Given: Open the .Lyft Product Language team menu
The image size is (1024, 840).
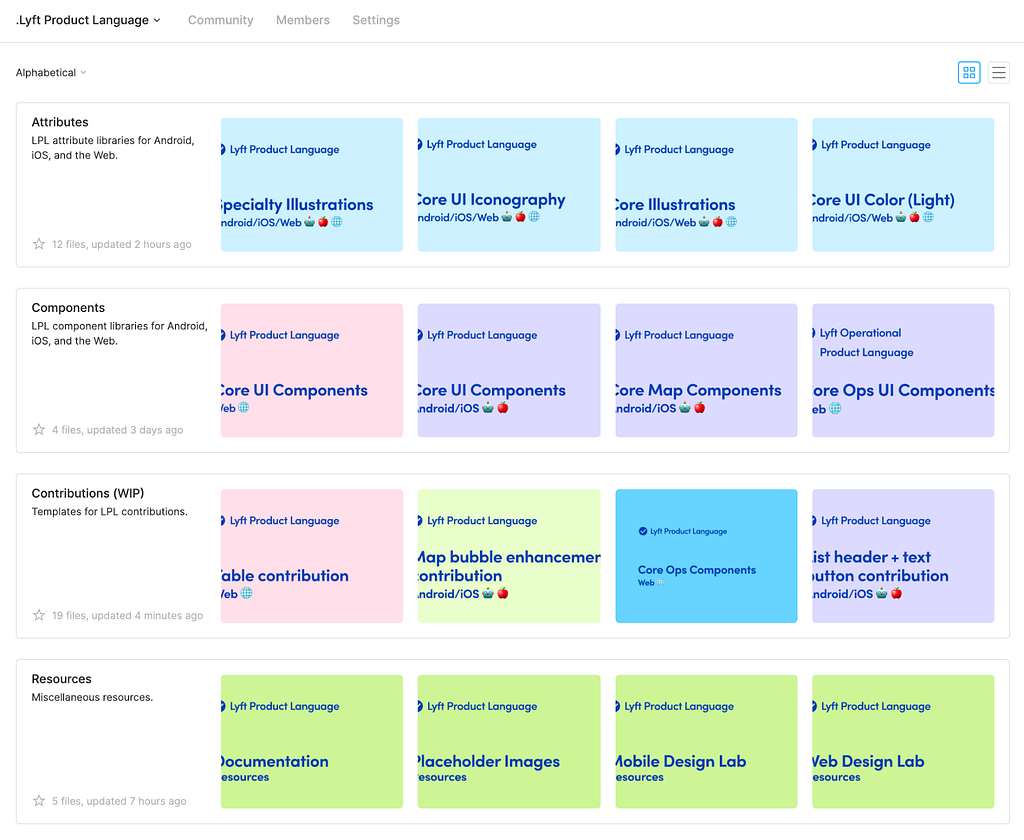Looking at the screenshot, I should click(x=88, y=20).
